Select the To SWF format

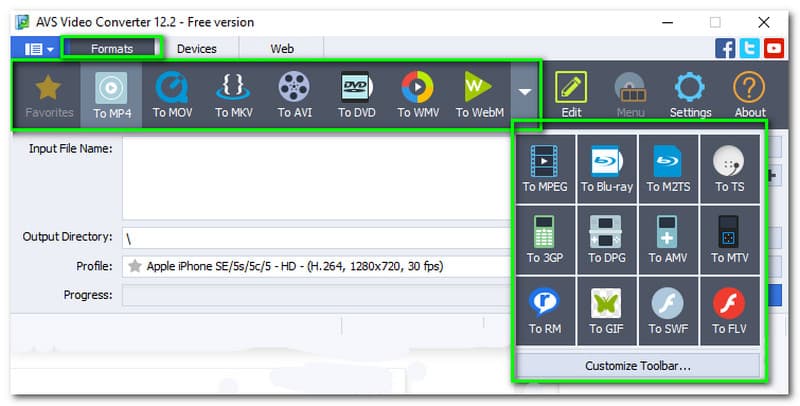pos(668,311)
